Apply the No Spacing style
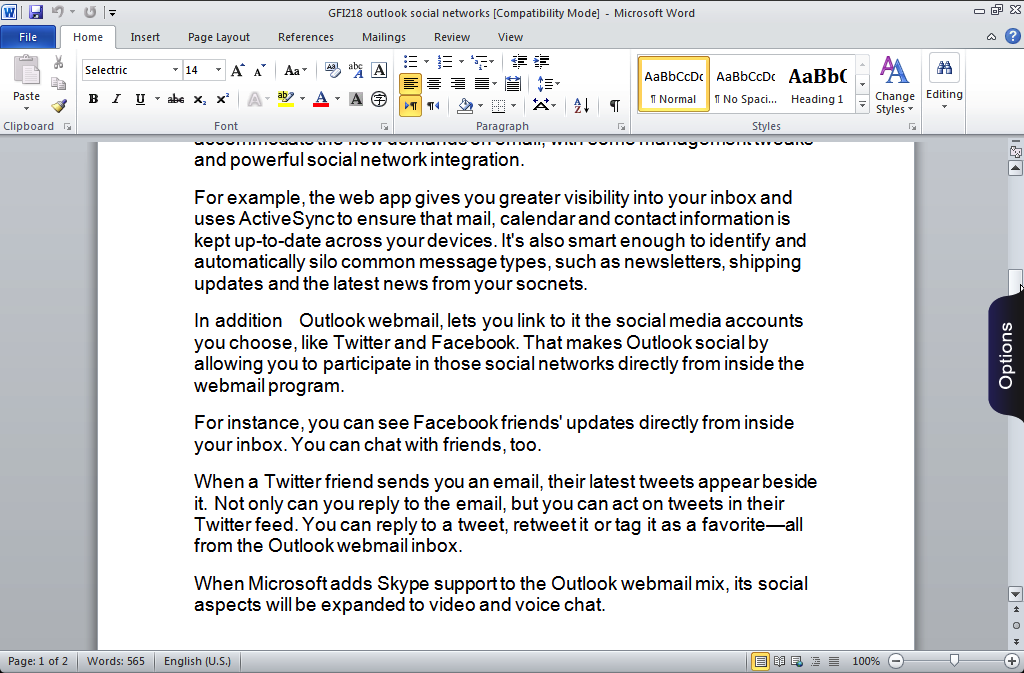 [746, 84]
